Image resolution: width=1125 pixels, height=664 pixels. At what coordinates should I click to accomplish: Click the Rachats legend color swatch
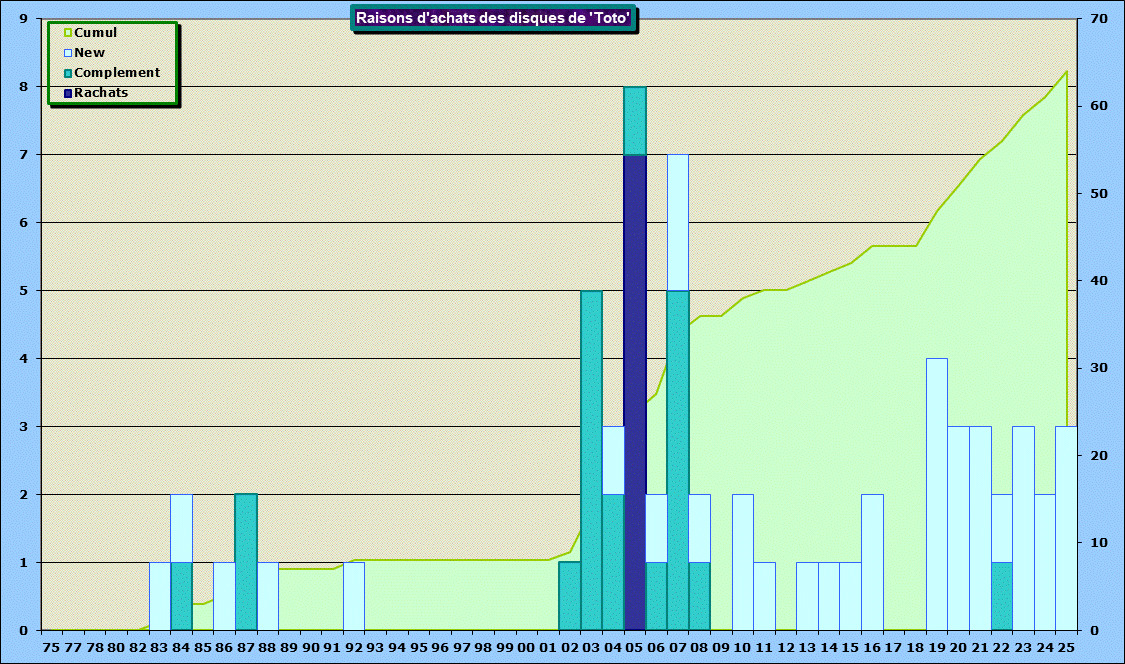tap(68, 93)
